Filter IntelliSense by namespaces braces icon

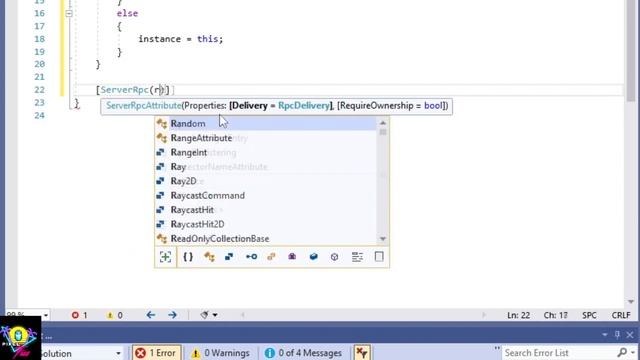coord(188,257)
